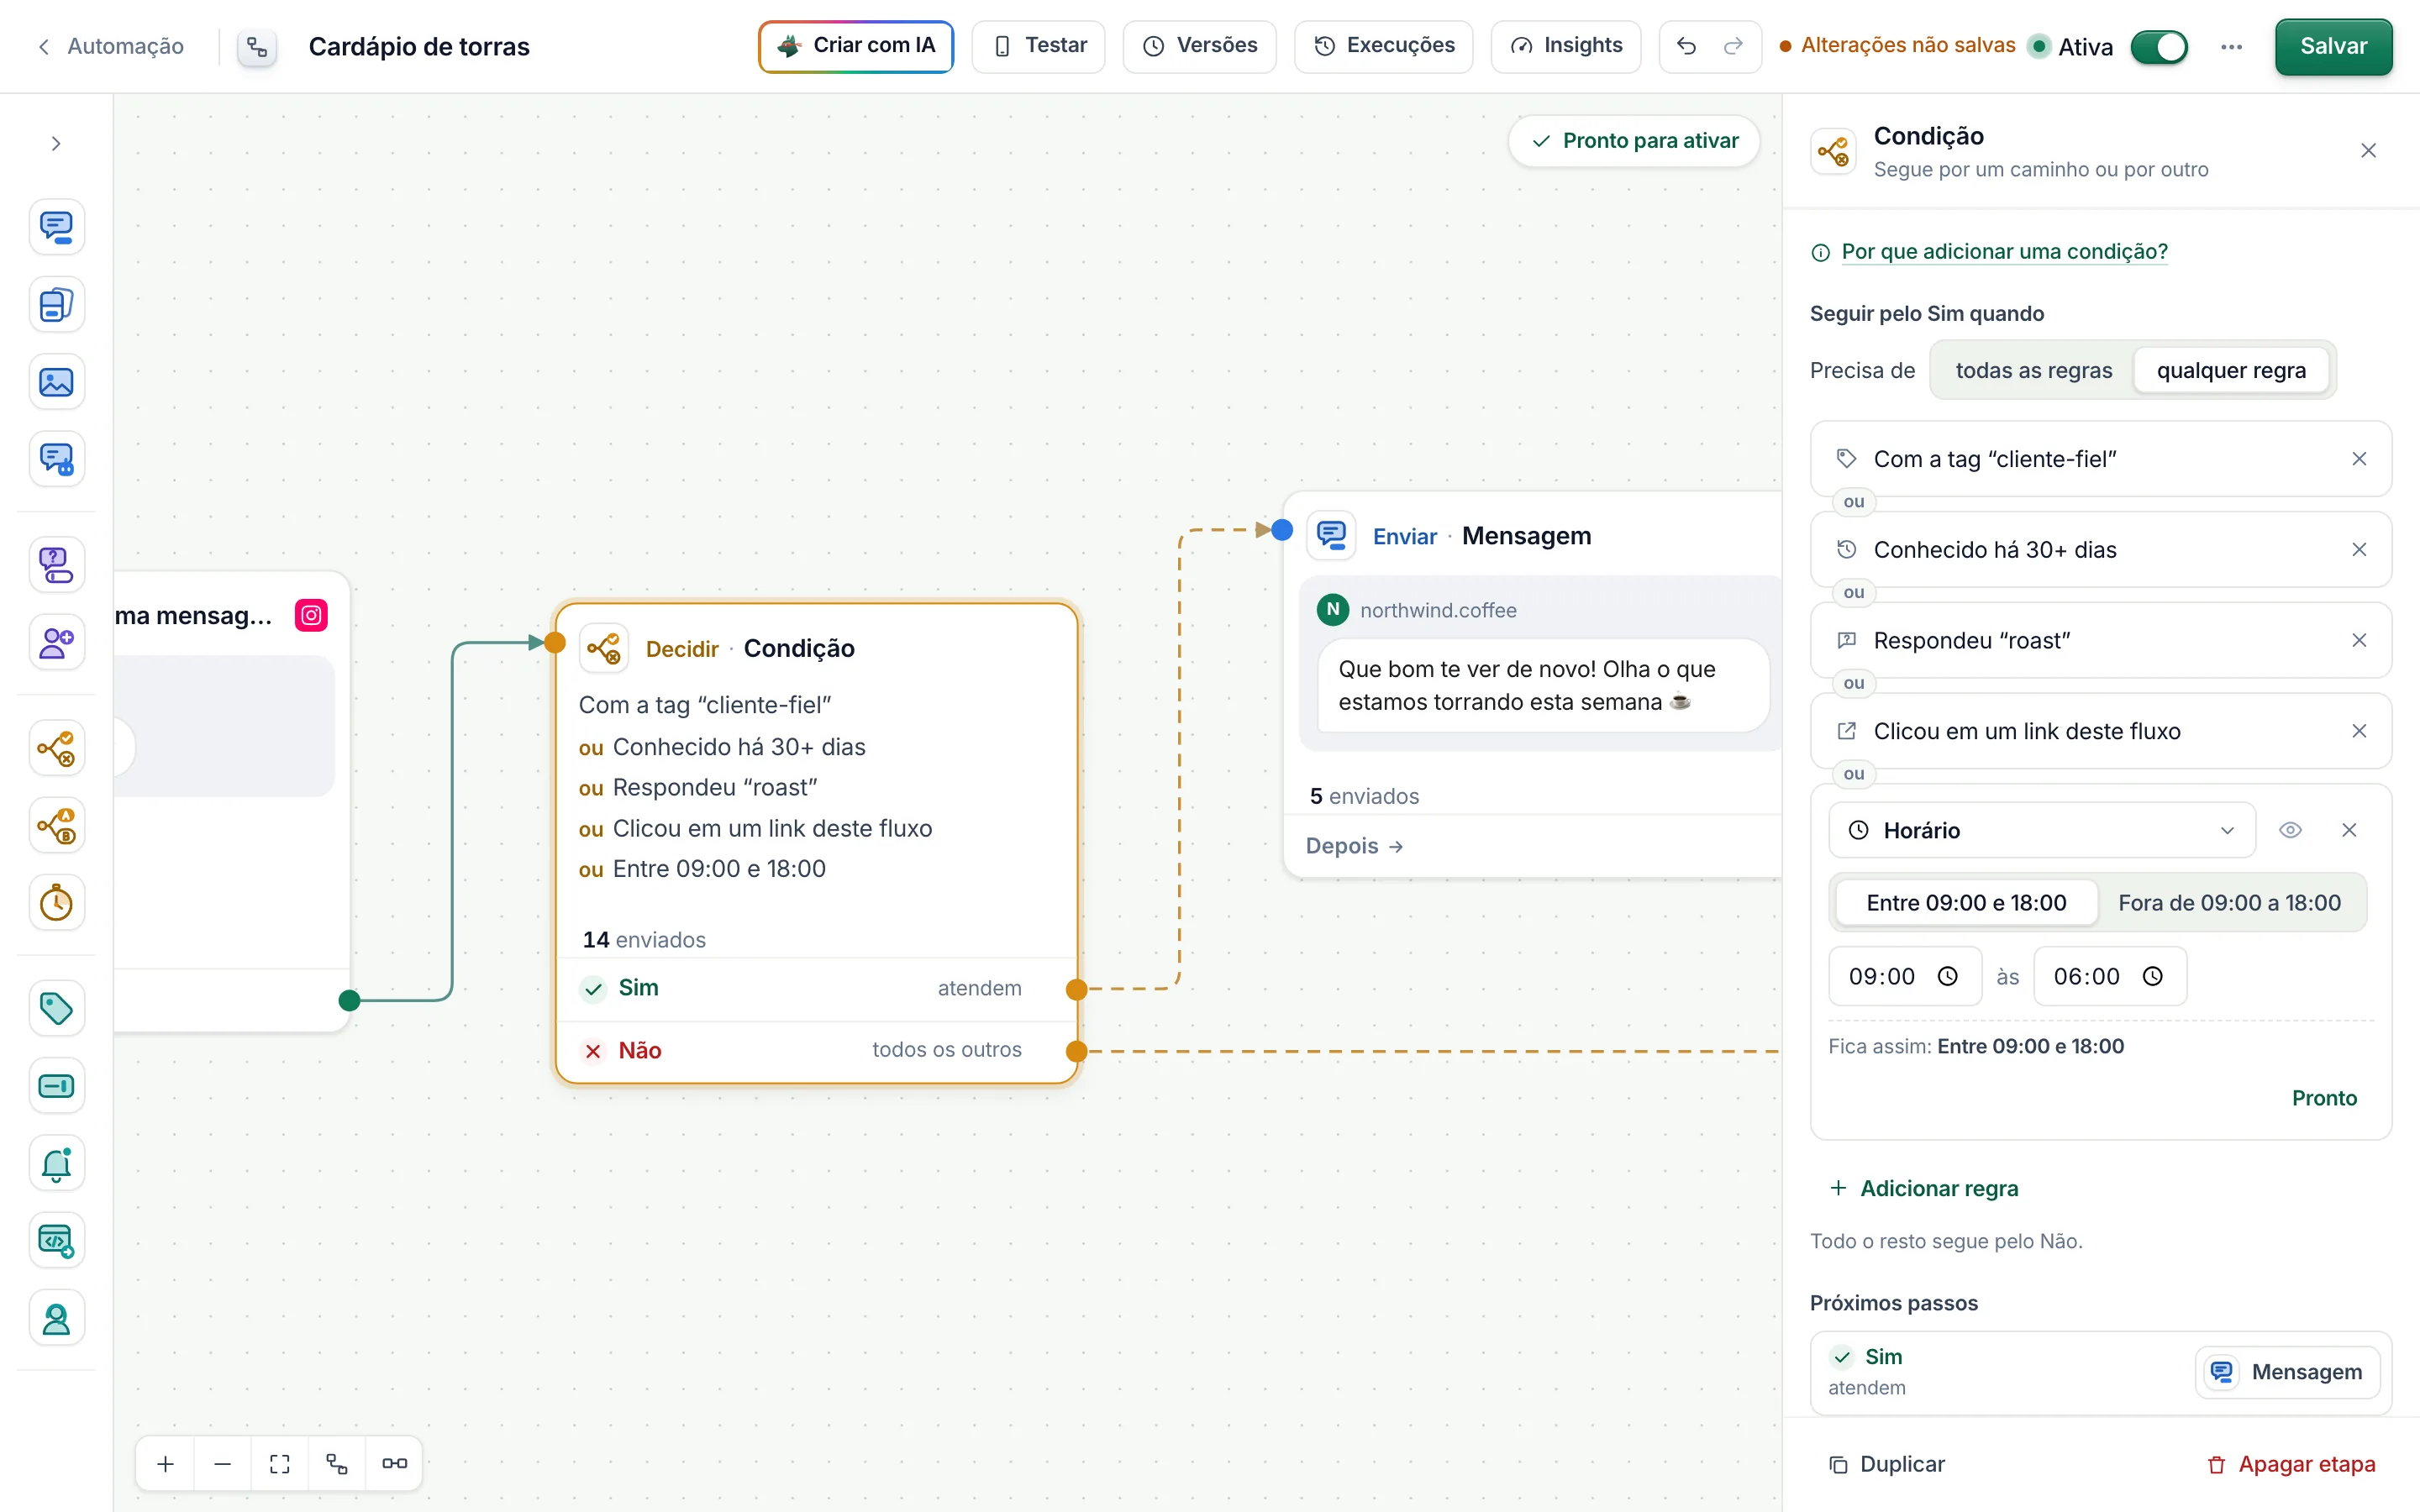The image size is (2420, 1512).
Task: Choose 'Entre 09:00 e 18:00' mode
Action: pyautogui.click(x=1966, y=903)
